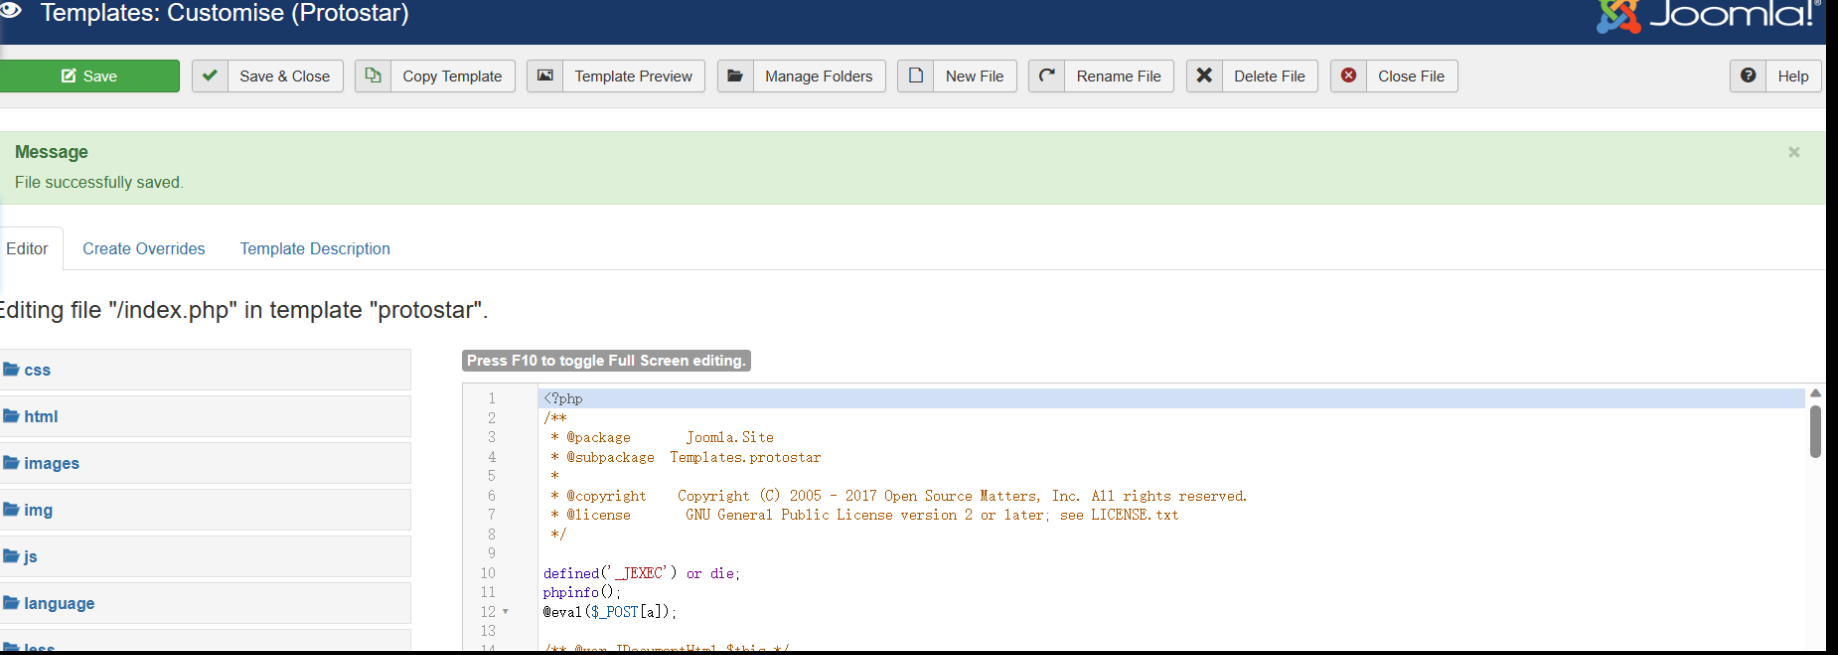Screen dimensions: 1838x655
Task: Click the Save & Close label
Action: click(285, 76)
